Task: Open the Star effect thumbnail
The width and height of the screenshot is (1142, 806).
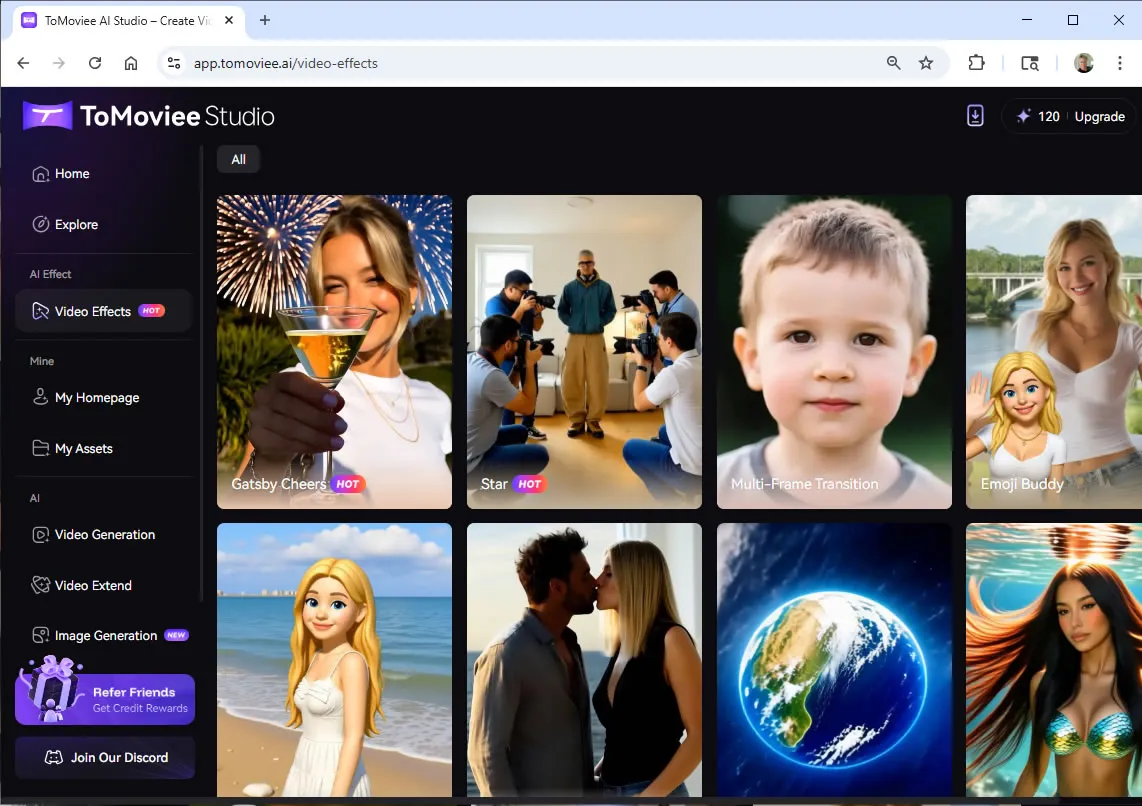Action: click(x=584, y=352)
